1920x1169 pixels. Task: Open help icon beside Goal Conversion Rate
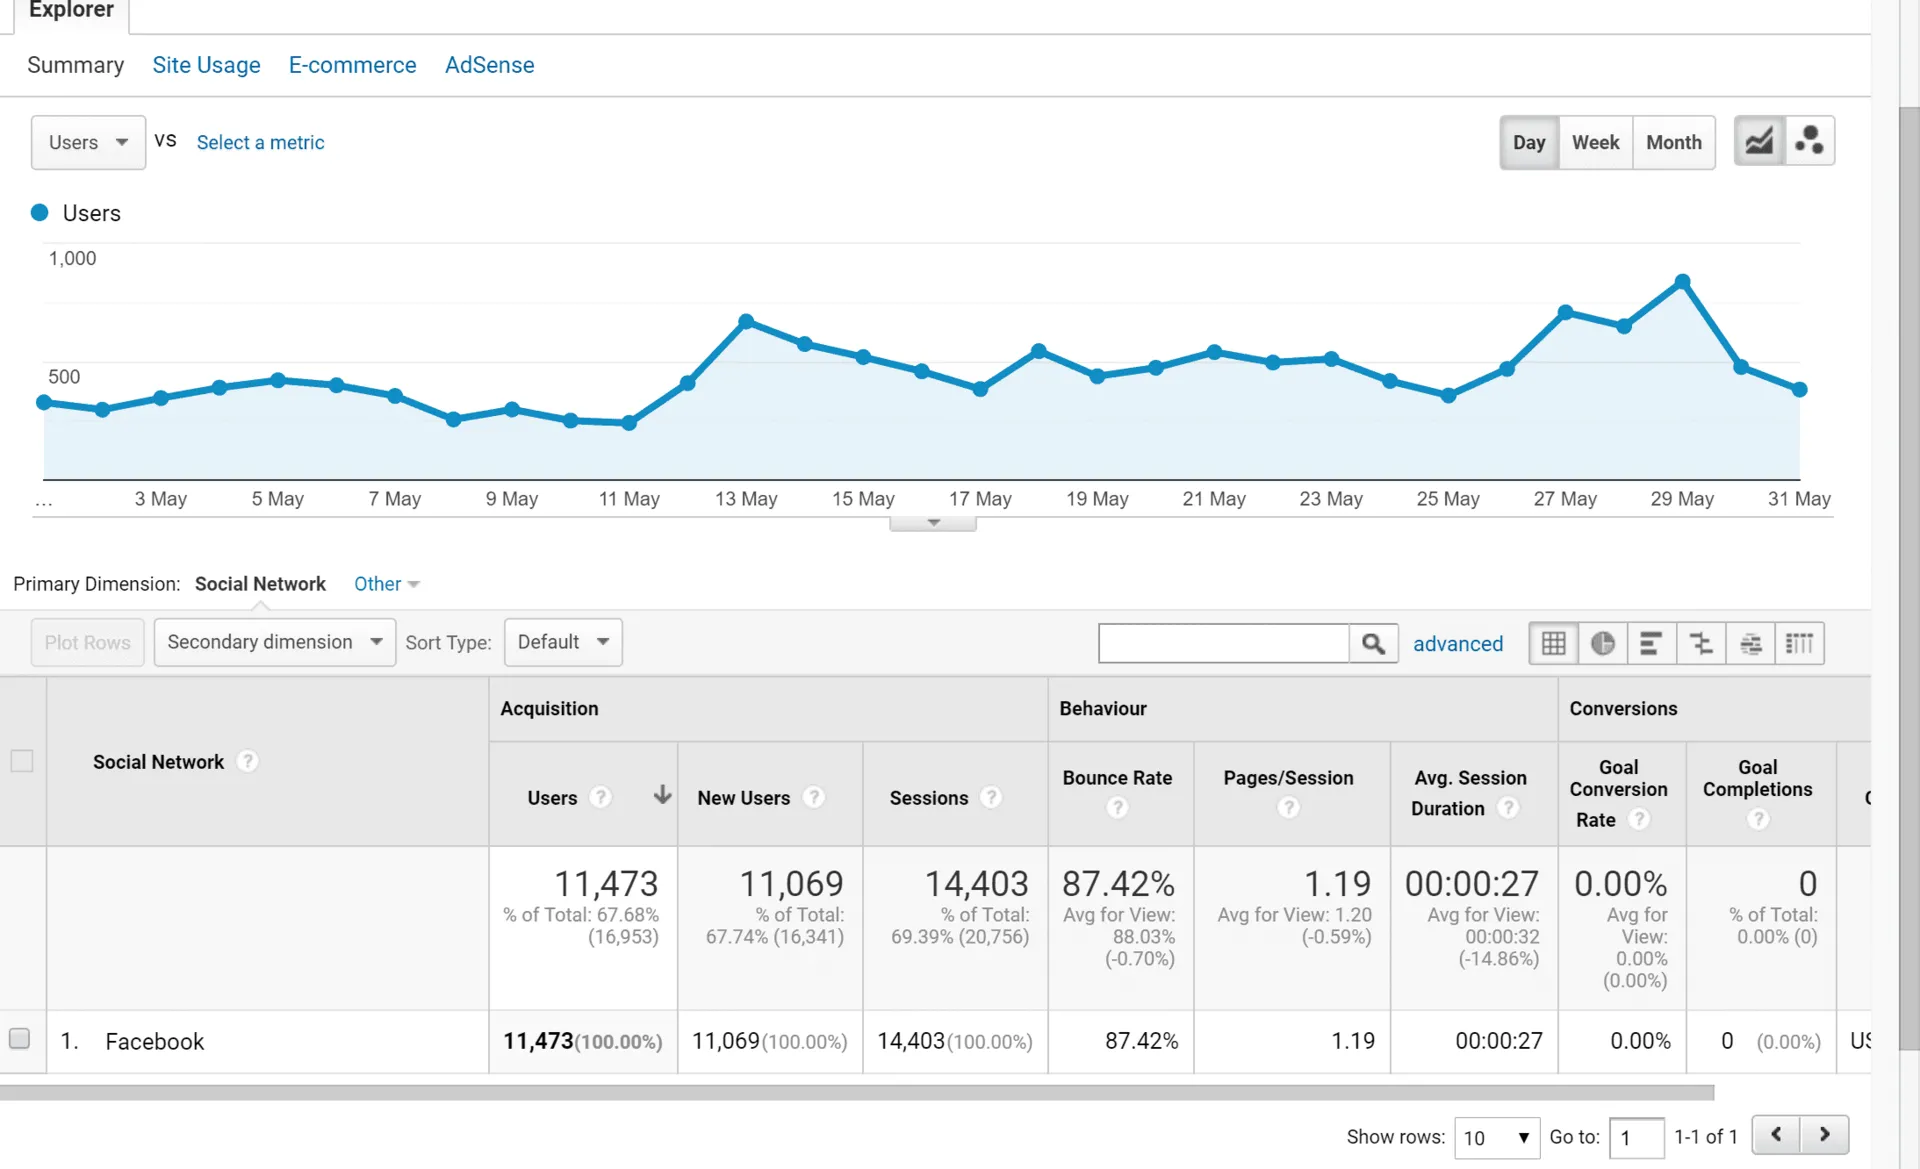pos(1638,819)
